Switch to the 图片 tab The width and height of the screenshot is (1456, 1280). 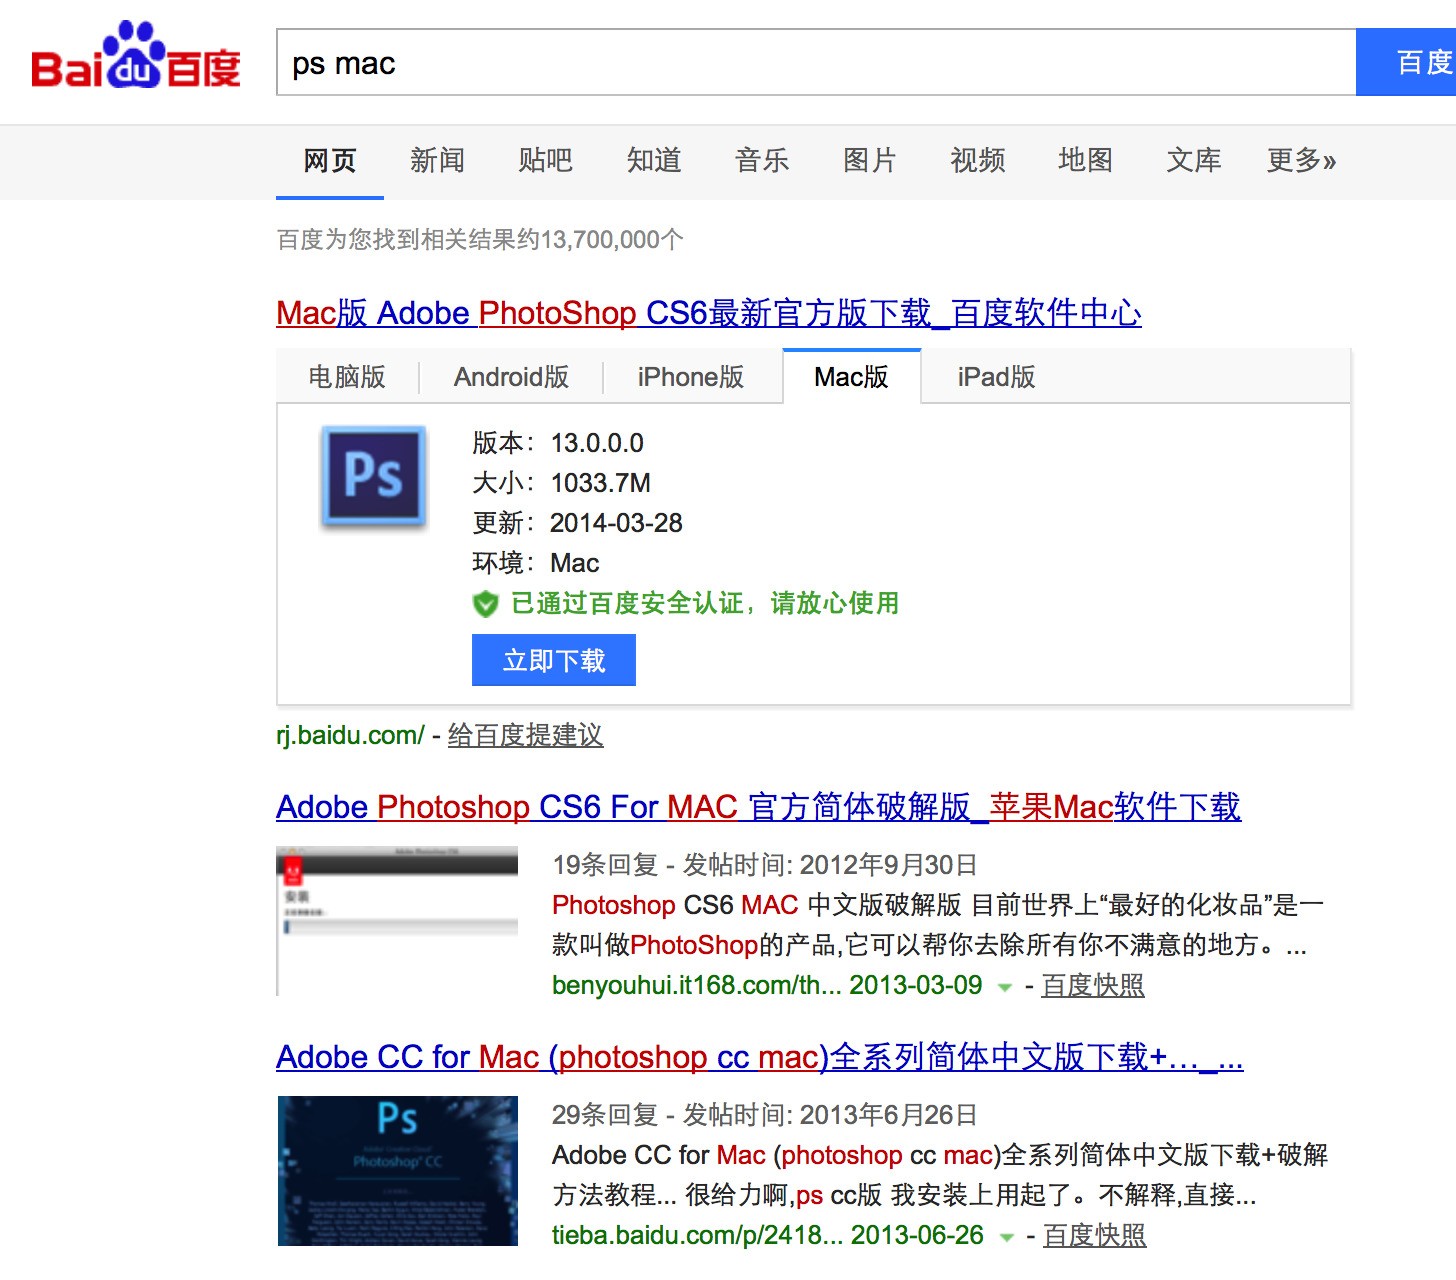point(870,160)
